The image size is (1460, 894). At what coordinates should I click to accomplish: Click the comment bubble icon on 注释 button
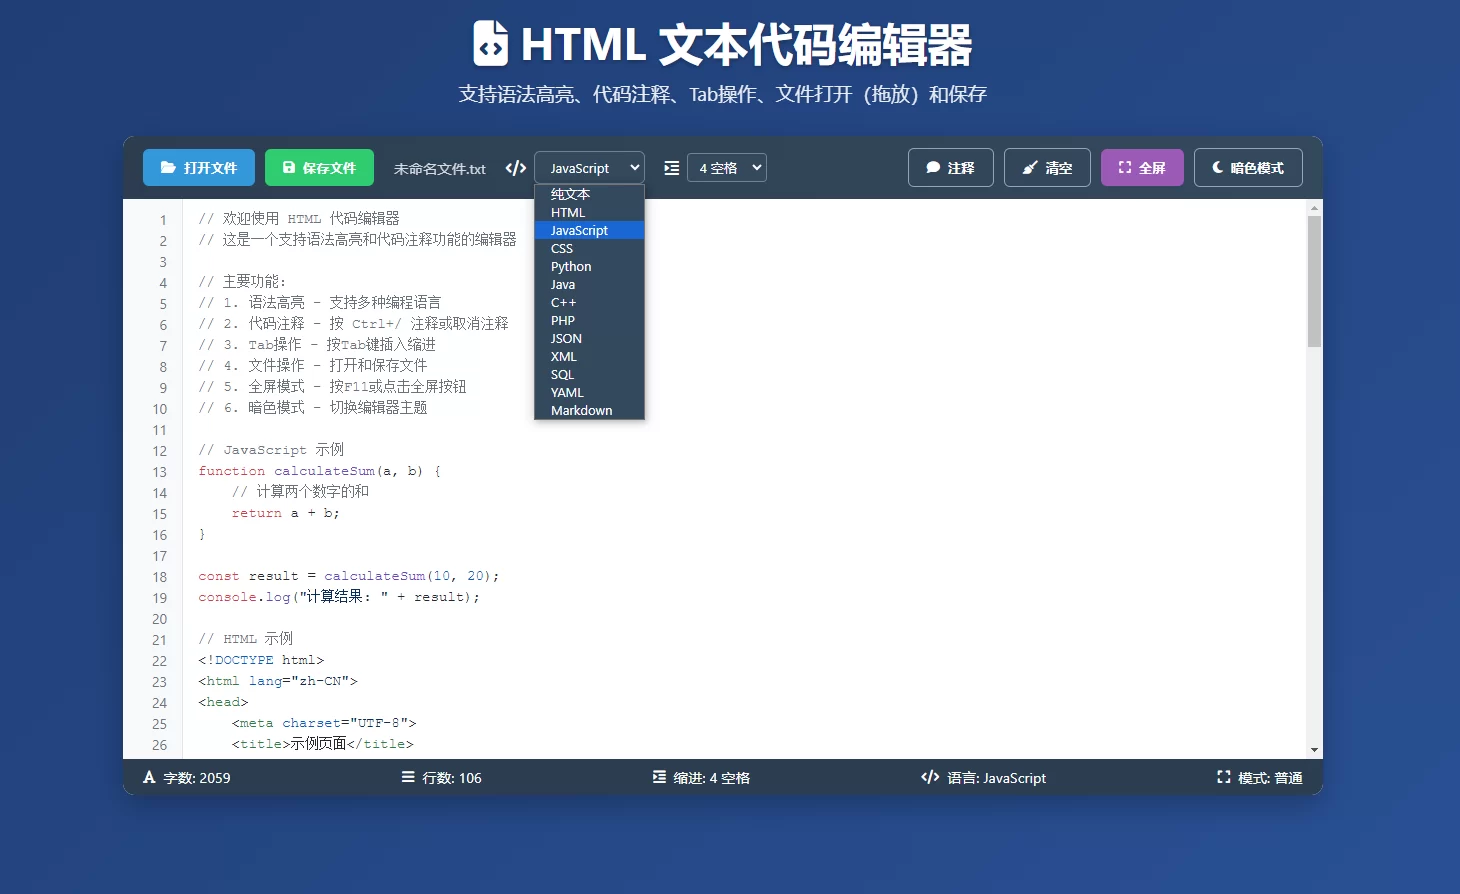coord(932,167)
